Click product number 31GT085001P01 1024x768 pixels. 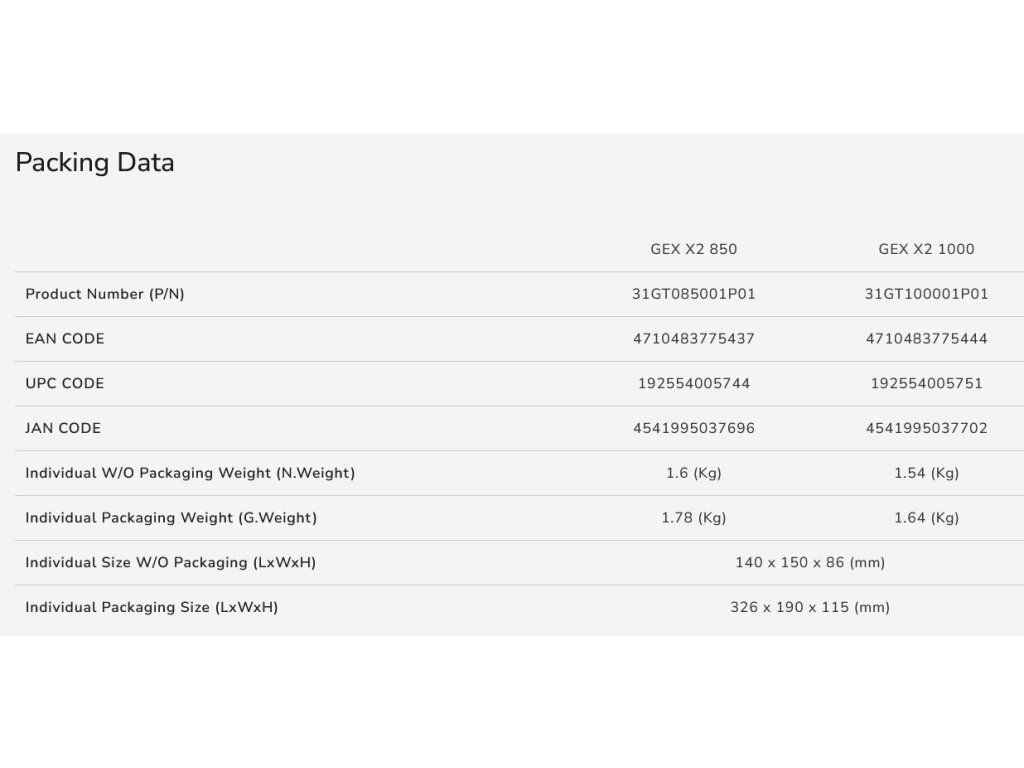click(x=694, y=295)
